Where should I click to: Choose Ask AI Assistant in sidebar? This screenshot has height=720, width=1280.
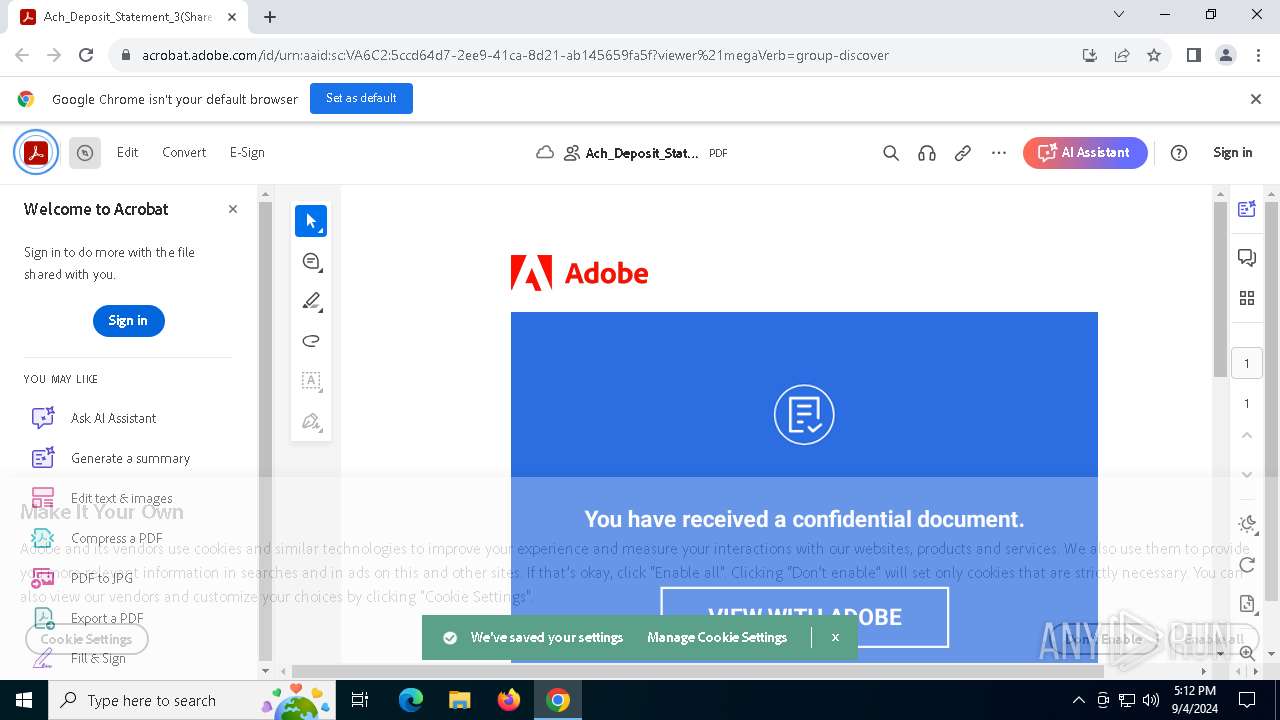pyautogui.click(x=113, y=418)
